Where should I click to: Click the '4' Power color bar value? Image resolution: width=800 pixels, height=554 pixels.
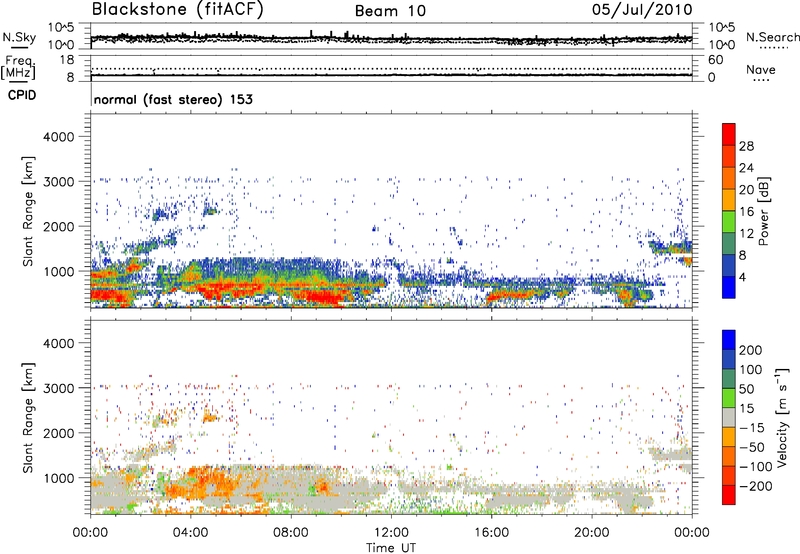tap(743, 278)
